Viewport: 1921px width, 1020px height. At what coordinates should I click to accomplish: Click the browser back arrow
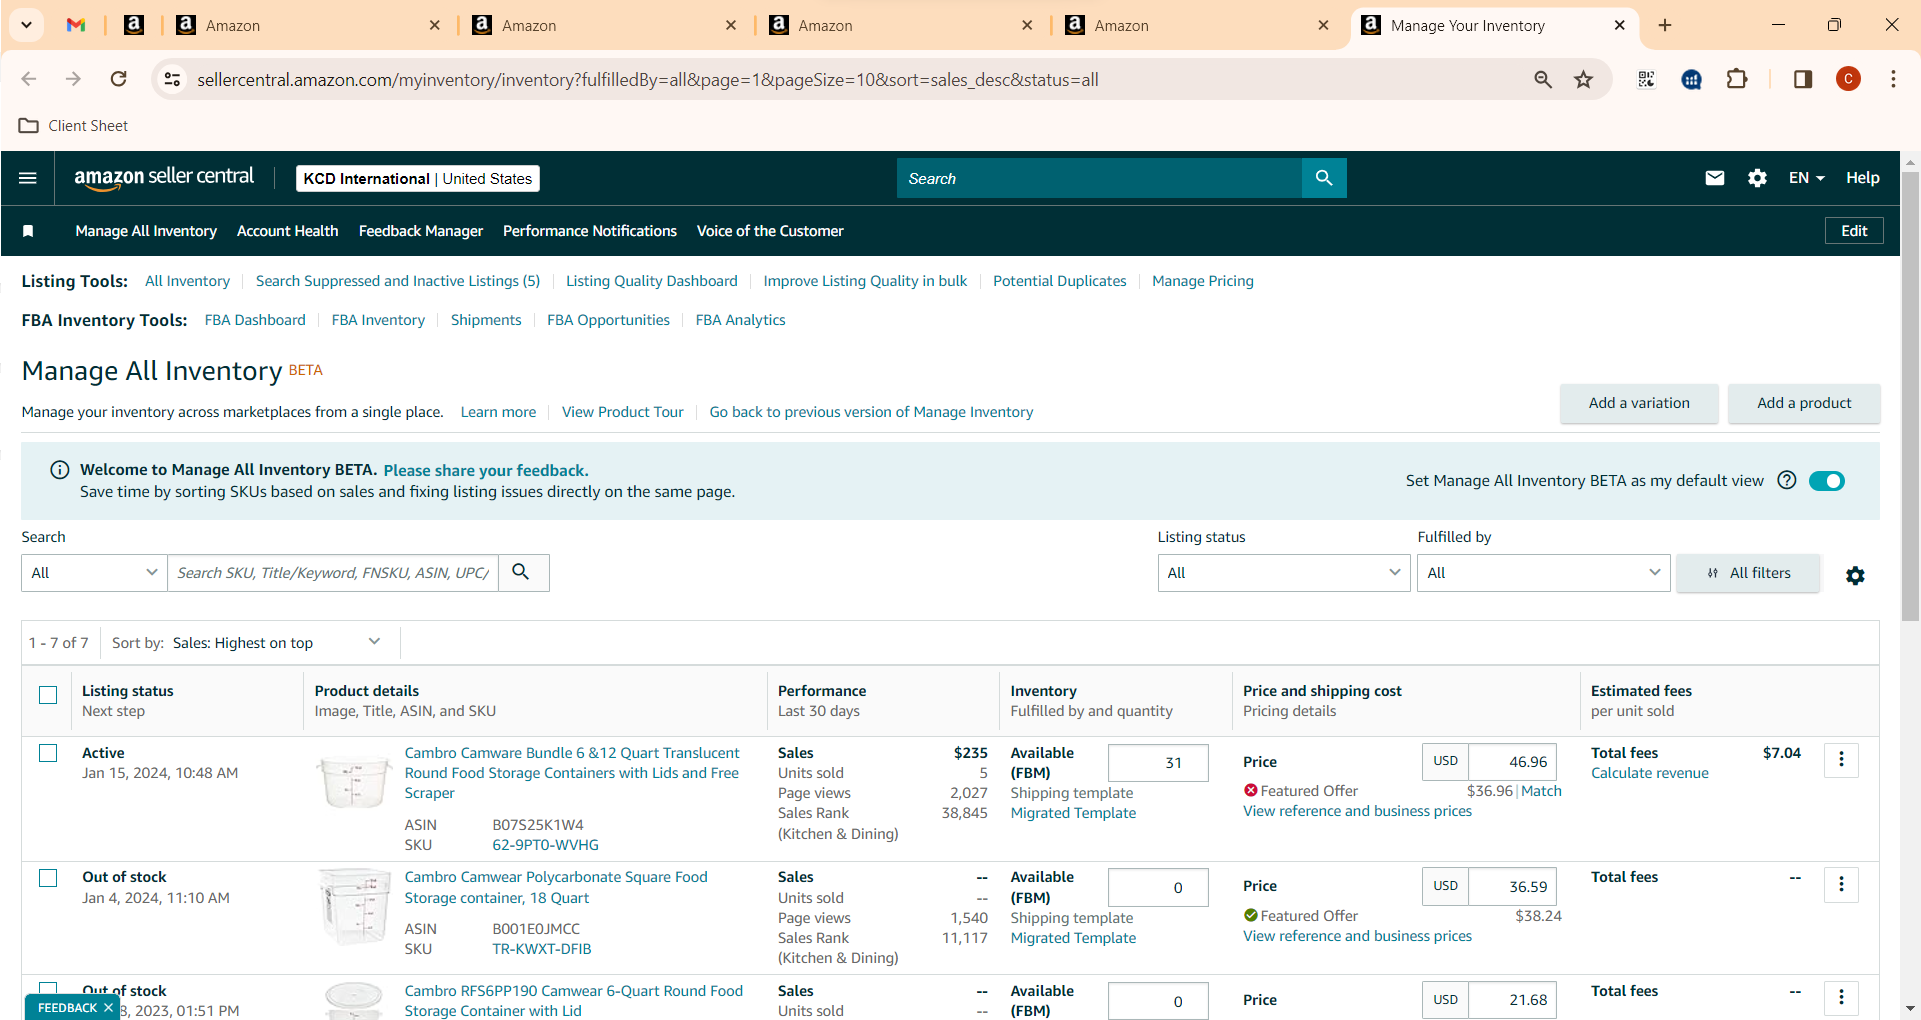tap(29, 79)
